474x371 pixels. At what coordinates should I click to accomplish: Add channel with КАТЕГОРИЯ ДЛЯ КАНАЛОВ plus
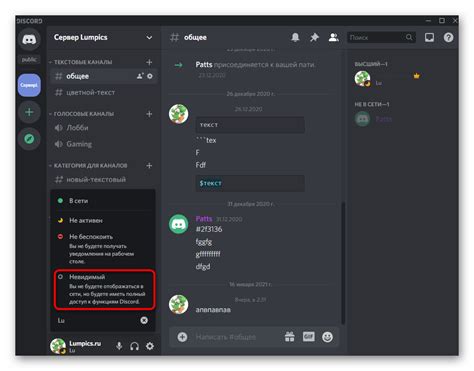(x=149, y=166)
